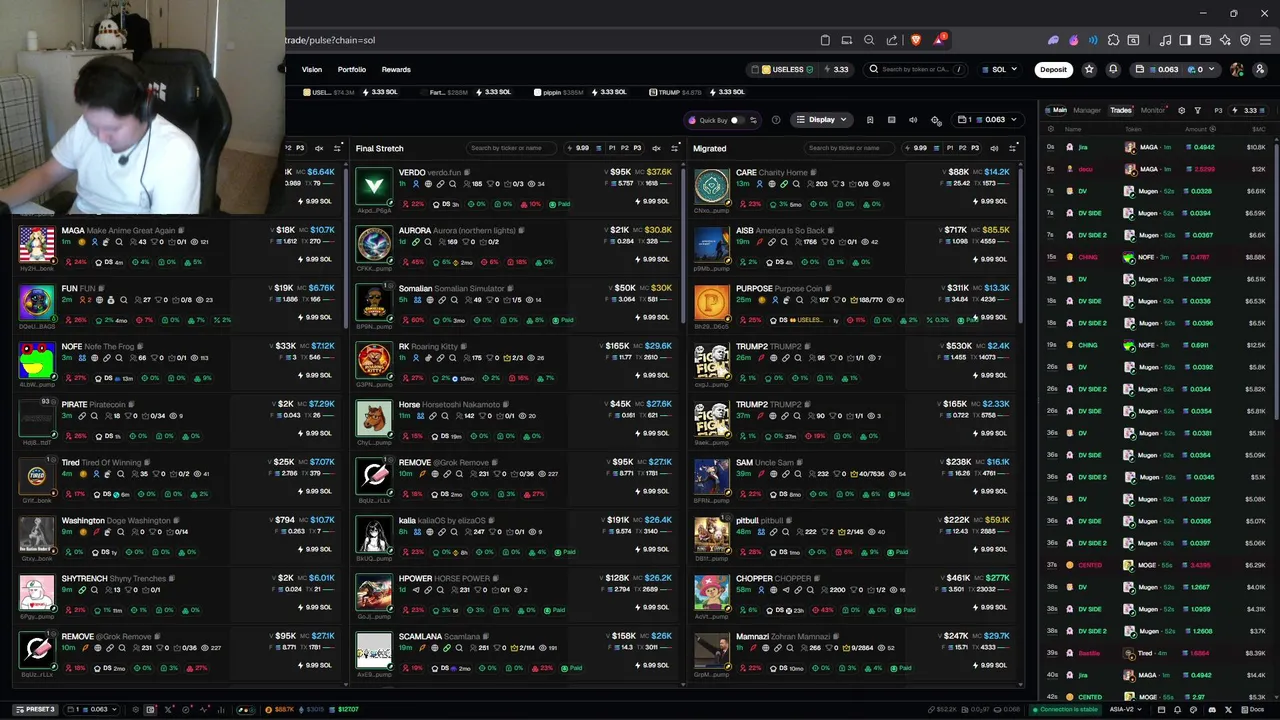Select P3 preset in trades panel
Viewport: 1280px width, 720px height.
coord(1218,110)
